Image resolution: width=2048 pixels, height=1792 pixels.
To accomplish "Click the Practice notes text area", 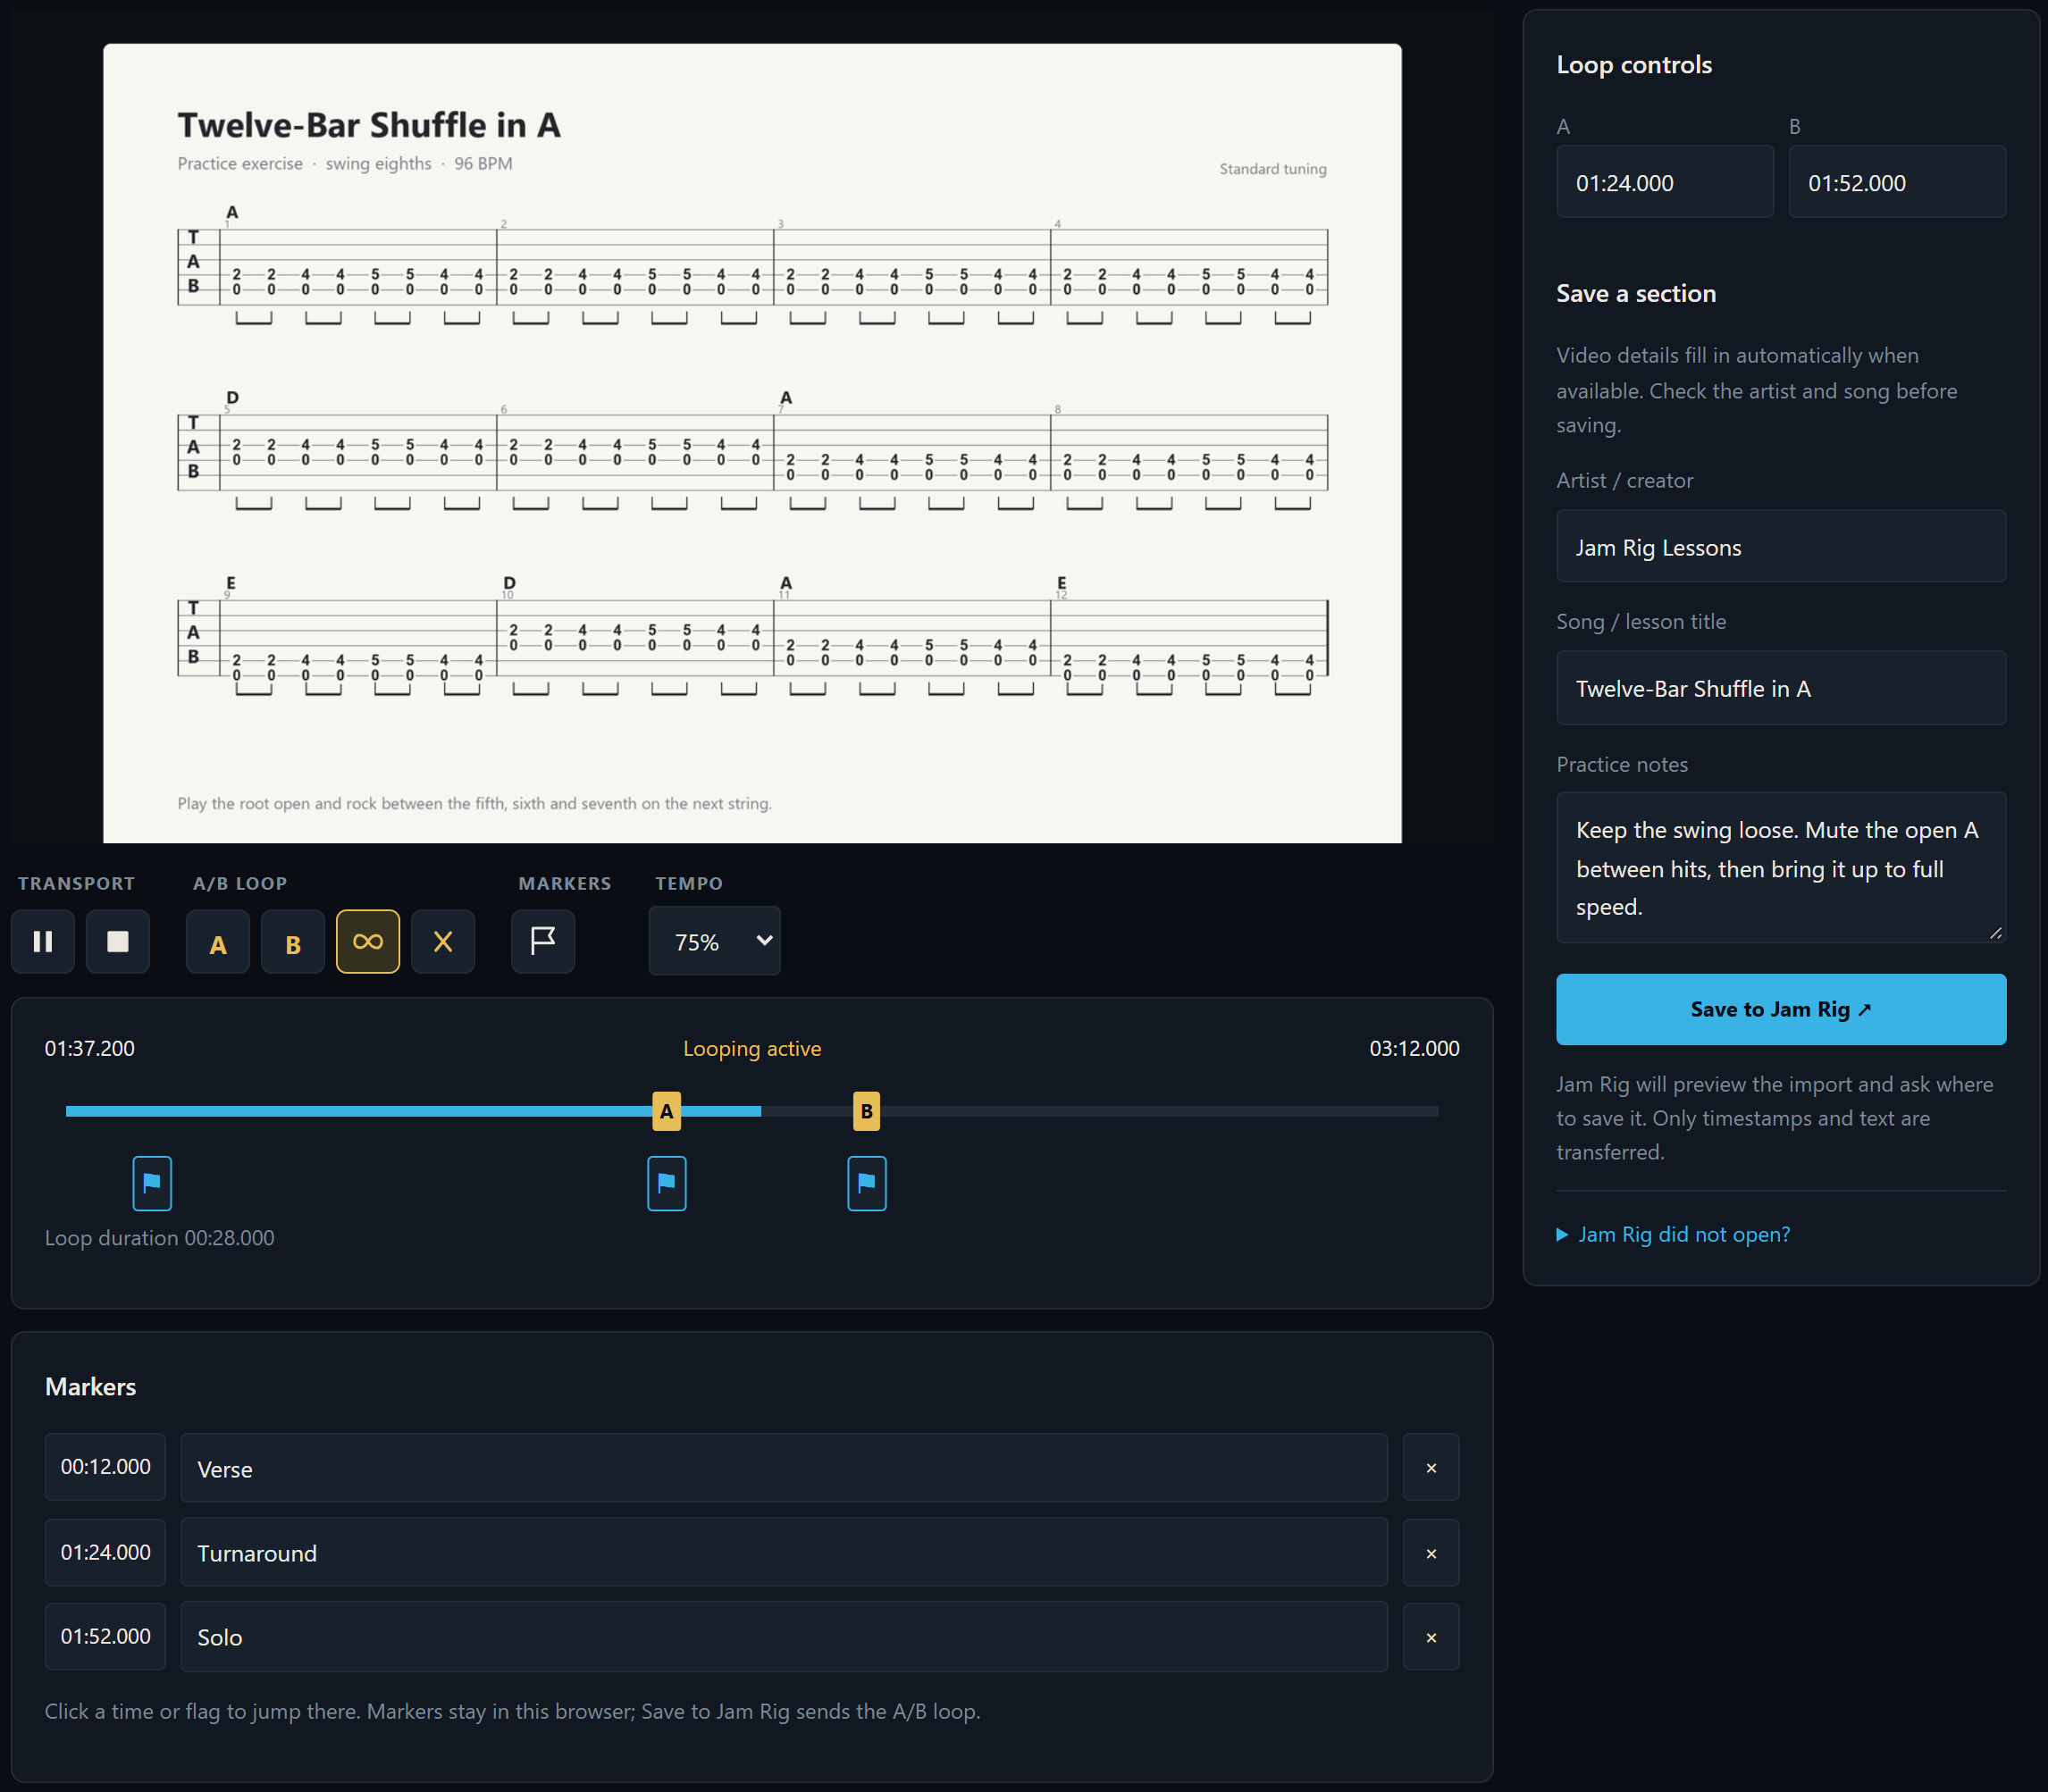I will pyautogui.click(x=1781, y=867).
